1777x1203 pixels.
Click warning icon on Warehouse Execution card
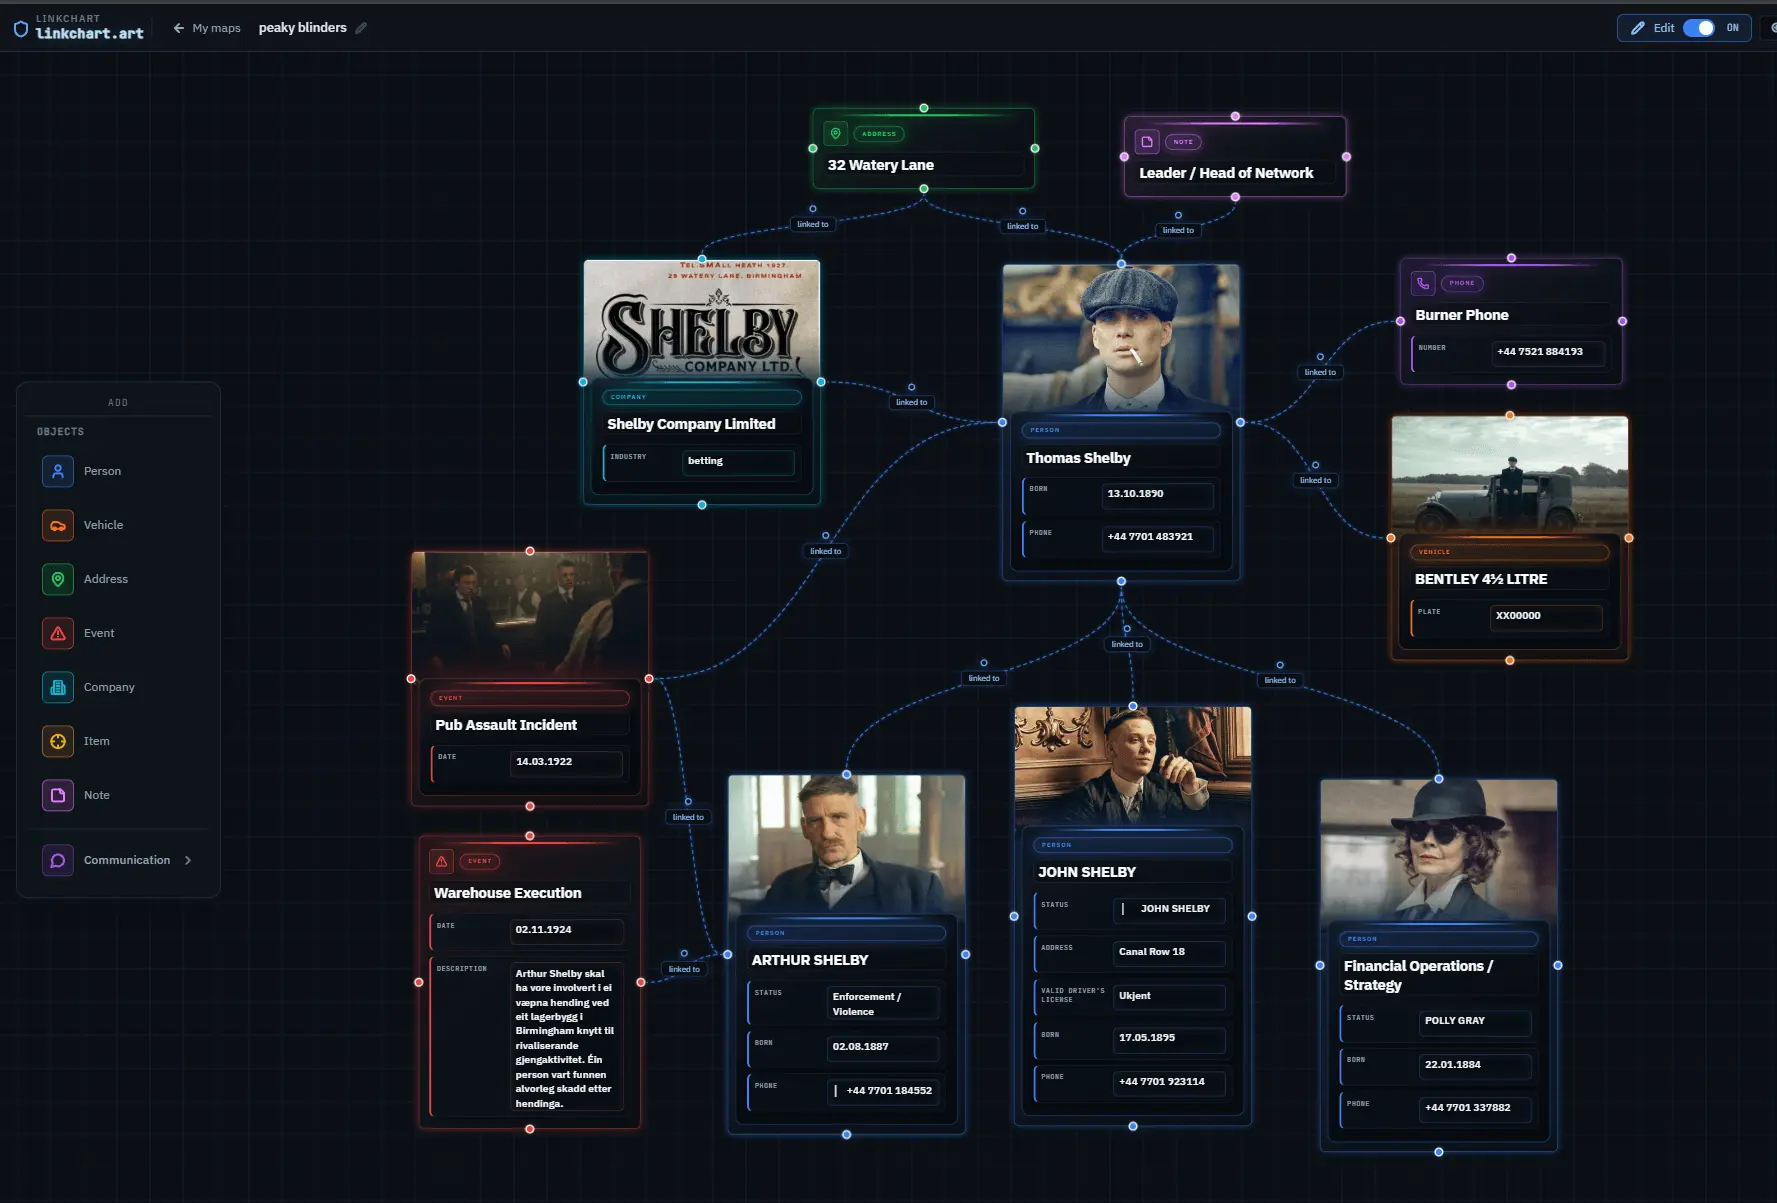pyautogui.click(x=441, y=861)
